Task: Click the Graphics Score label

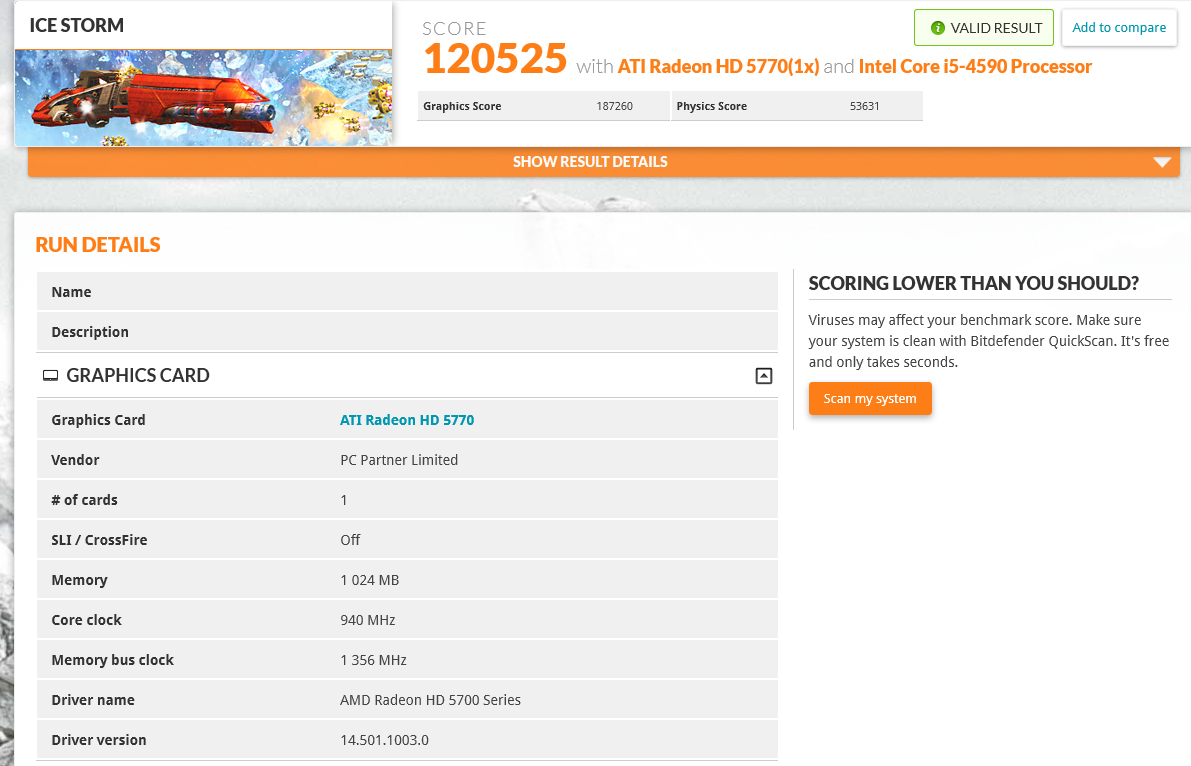Action: pos(462,106)
